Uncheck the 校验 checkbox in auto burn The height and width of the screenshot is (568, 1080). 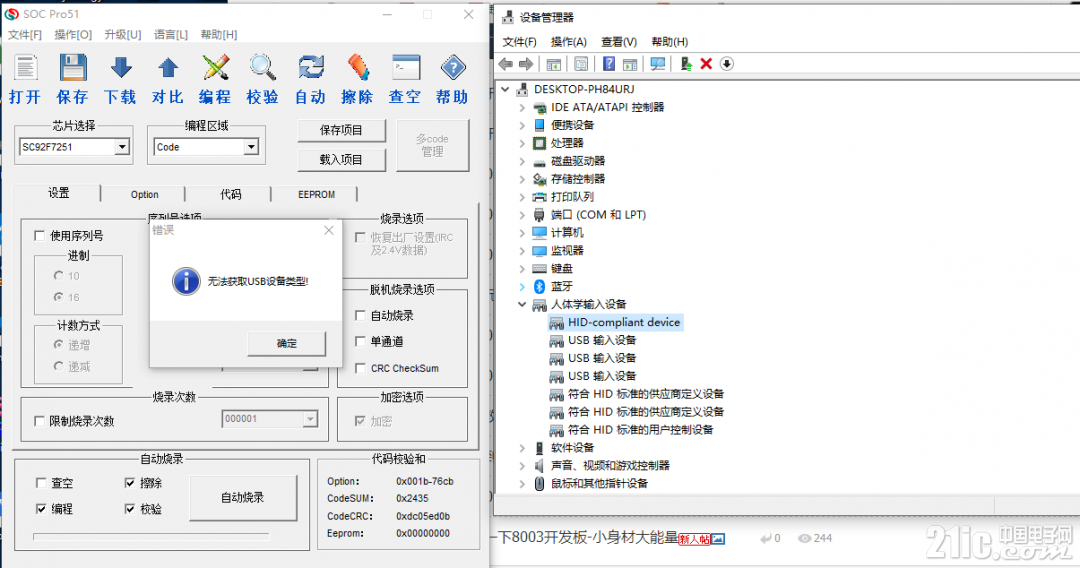(129, 509)
